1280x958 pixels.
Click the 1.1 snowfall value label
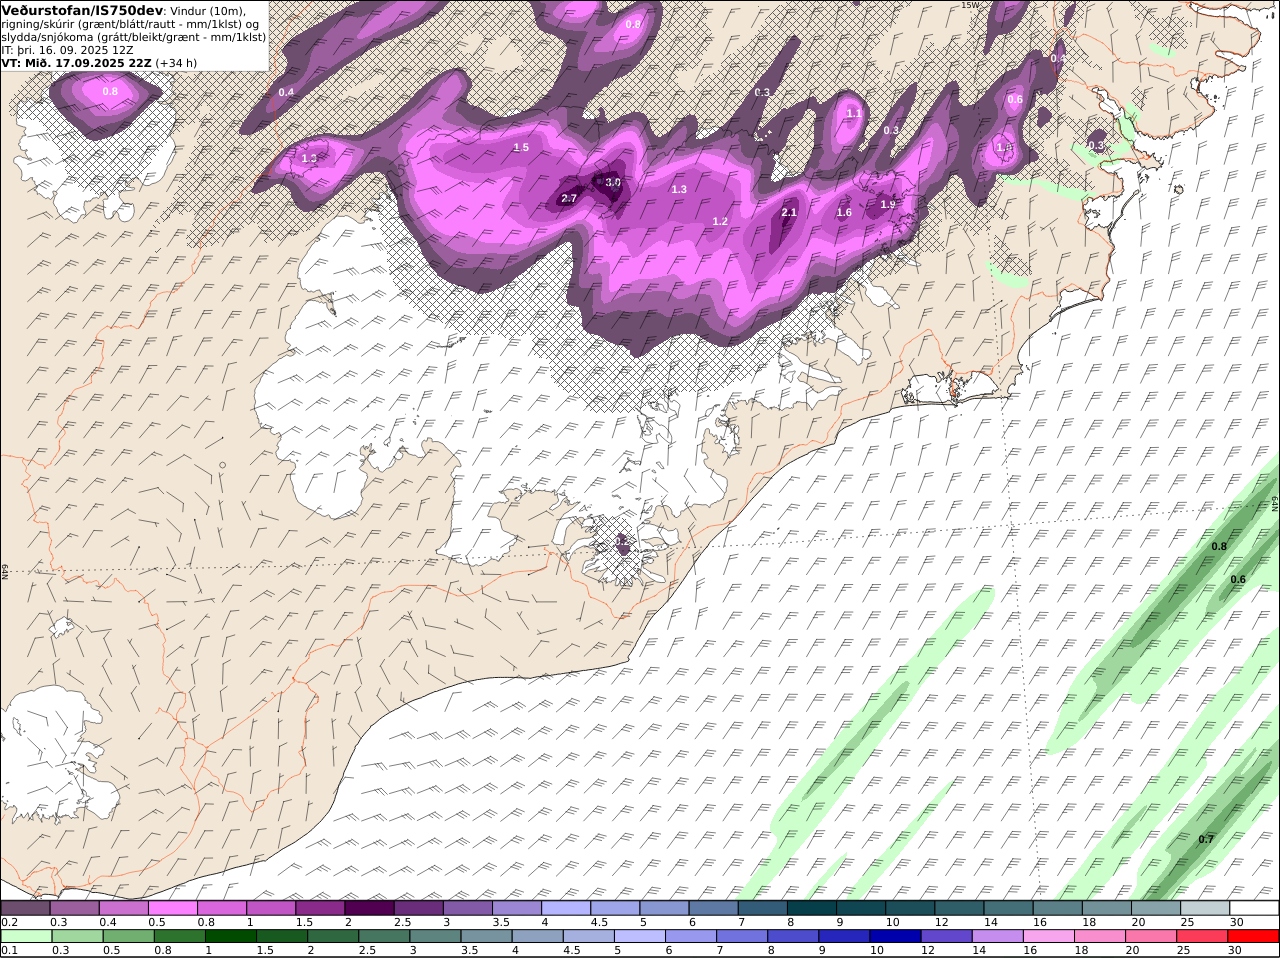tap(853, 113)
